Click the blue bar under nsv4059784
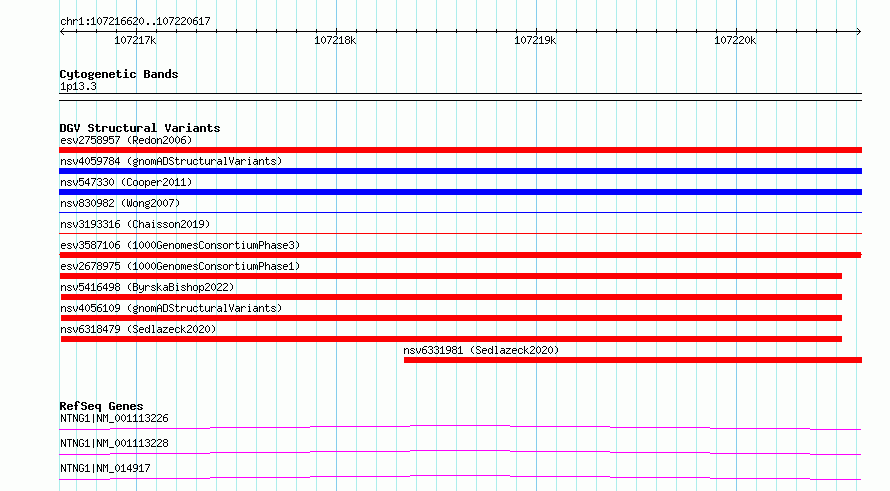890x491 pixels. click(x=460, y=171)
